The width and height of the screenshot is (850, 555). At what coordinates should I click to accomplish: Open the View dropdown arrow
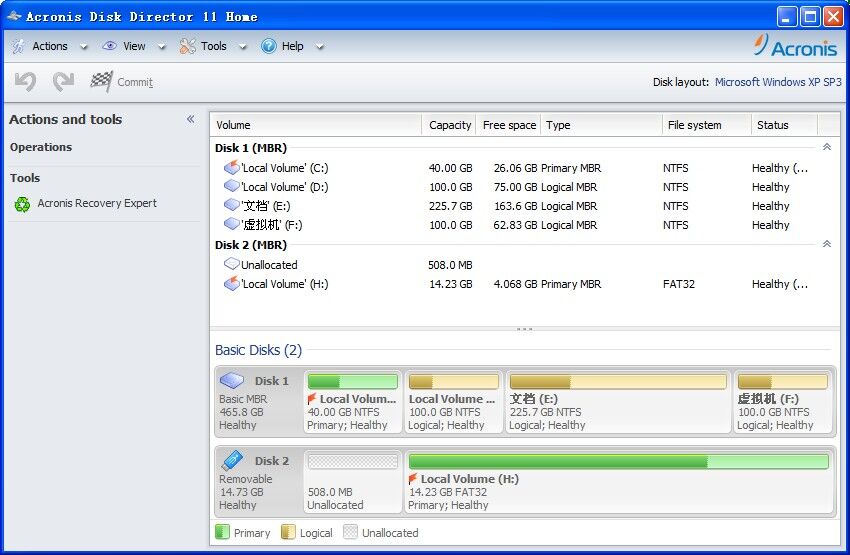click(x=162, y=47)
